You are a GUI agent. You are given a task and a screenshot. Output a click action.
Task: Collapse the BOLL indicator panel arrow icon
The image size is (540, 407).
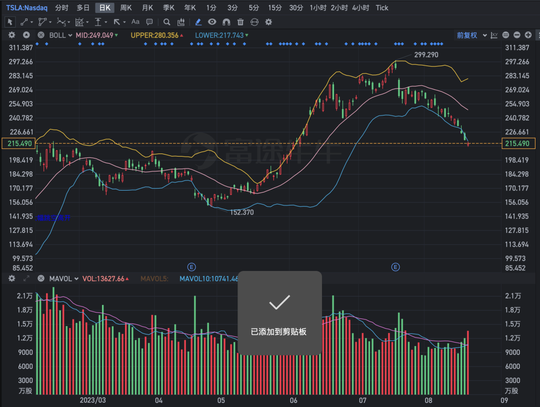point(27,35)
